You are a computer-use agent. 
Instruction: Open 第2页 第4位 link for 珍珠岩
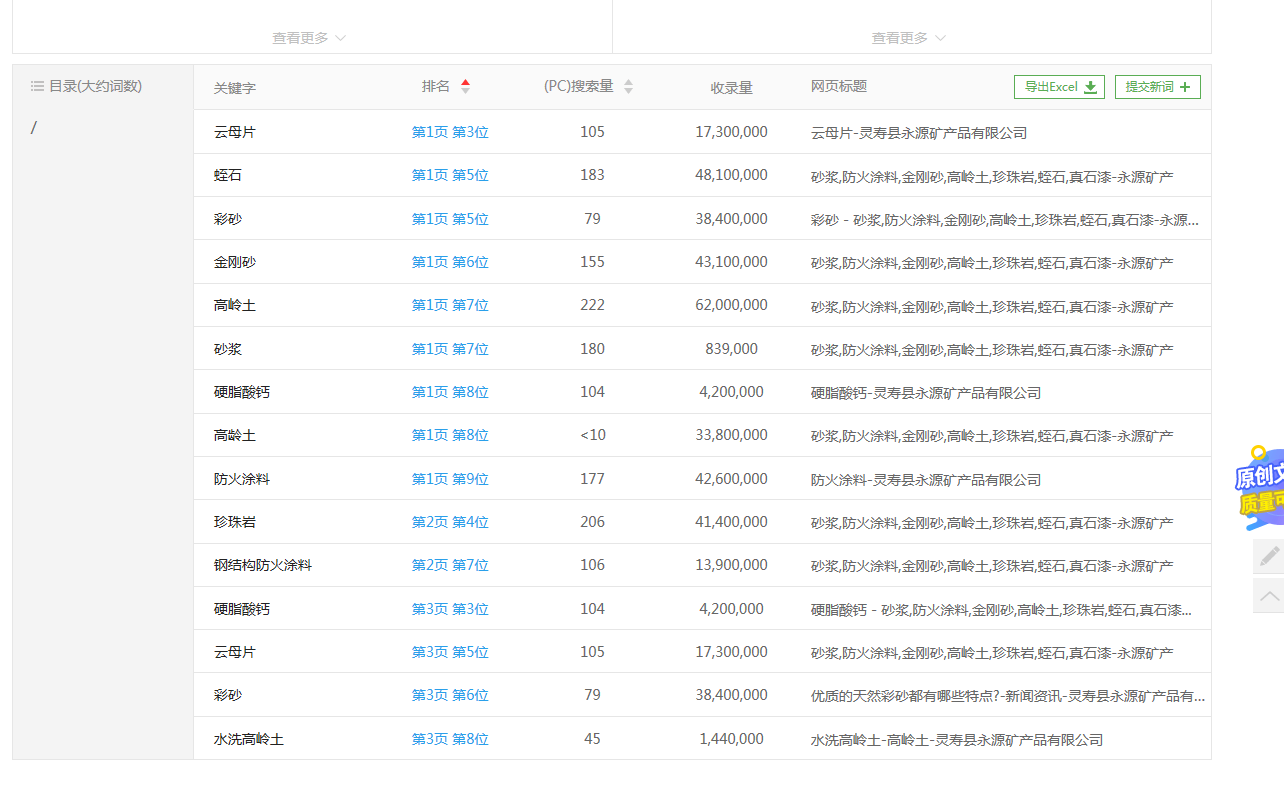449,521
